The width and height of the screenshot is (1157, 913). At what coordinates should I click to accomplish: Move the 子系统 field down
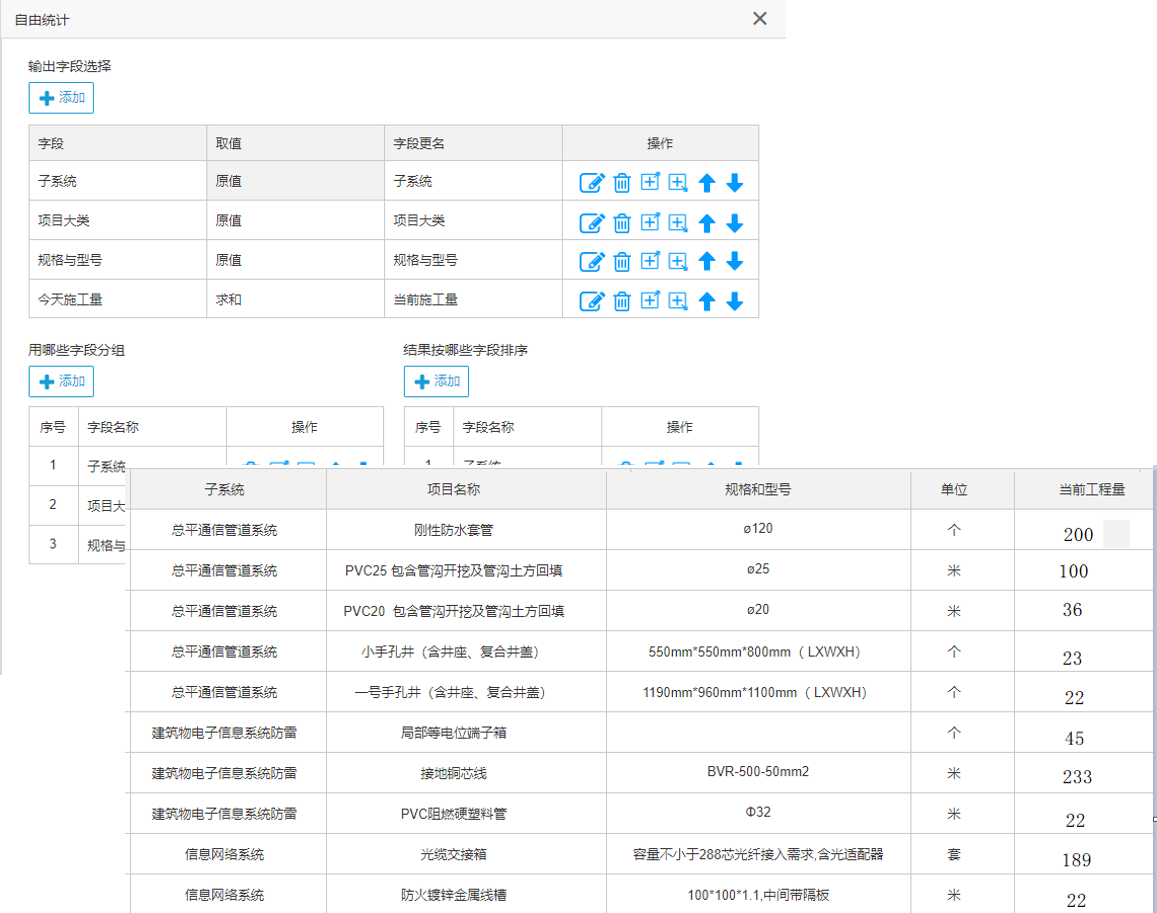734,183
